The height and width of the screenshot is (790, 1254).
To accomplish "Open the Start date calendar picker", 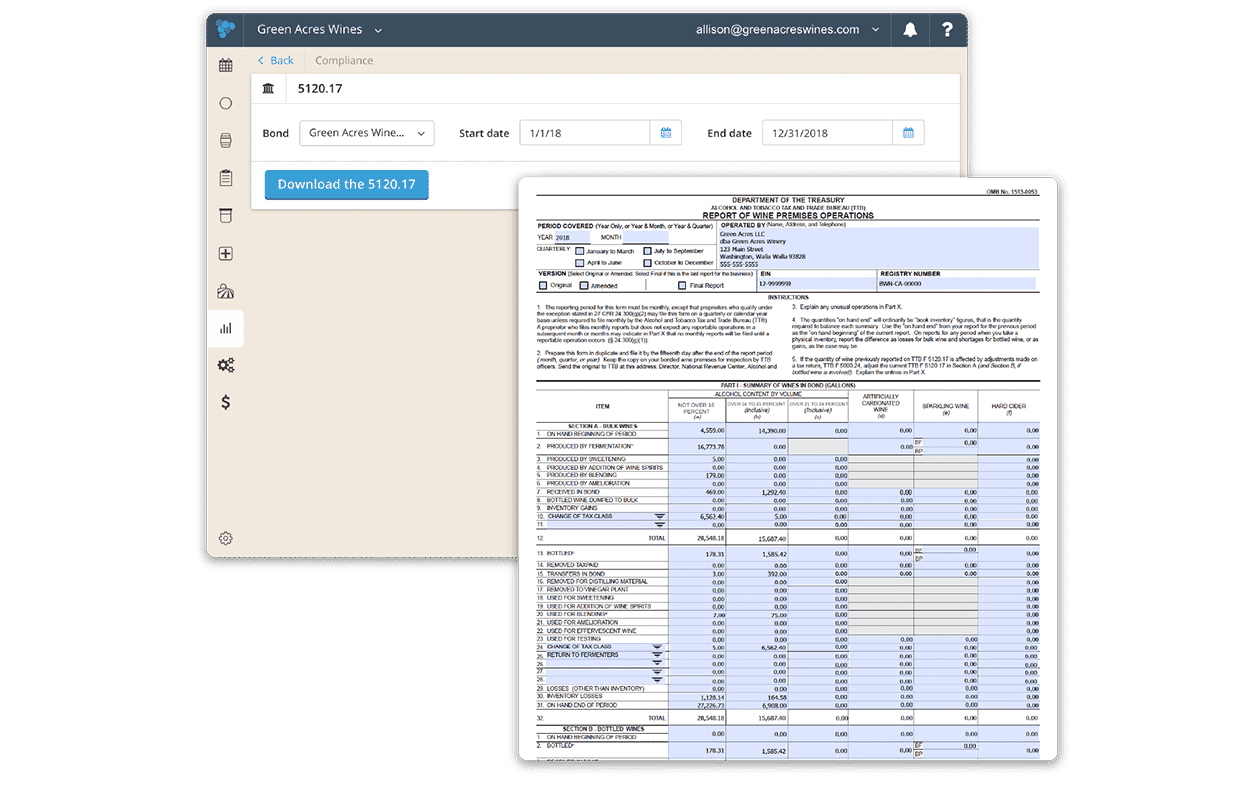I will point(666,133).
